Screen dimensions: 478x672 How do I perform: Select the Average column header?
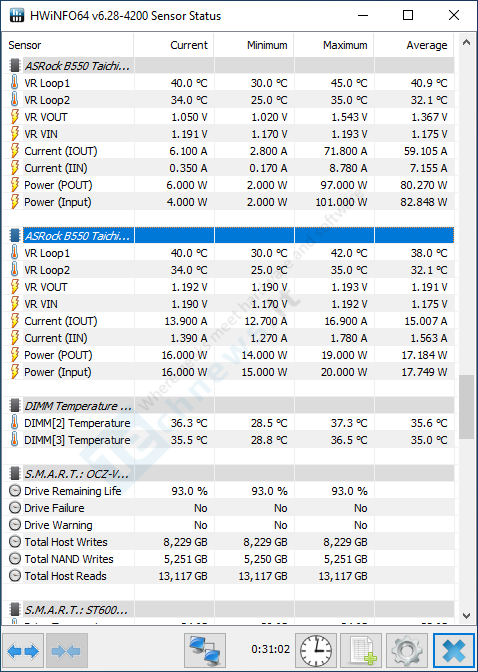pos(414,45)
